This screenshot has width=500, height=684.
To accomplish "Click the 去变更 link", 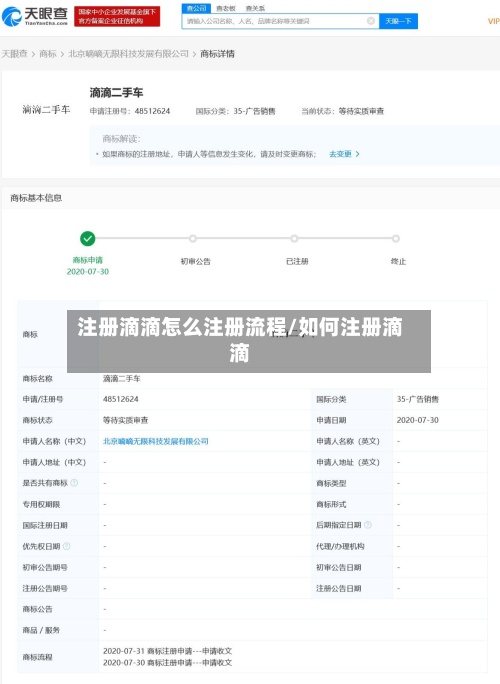I will click(x=340, y=154).
